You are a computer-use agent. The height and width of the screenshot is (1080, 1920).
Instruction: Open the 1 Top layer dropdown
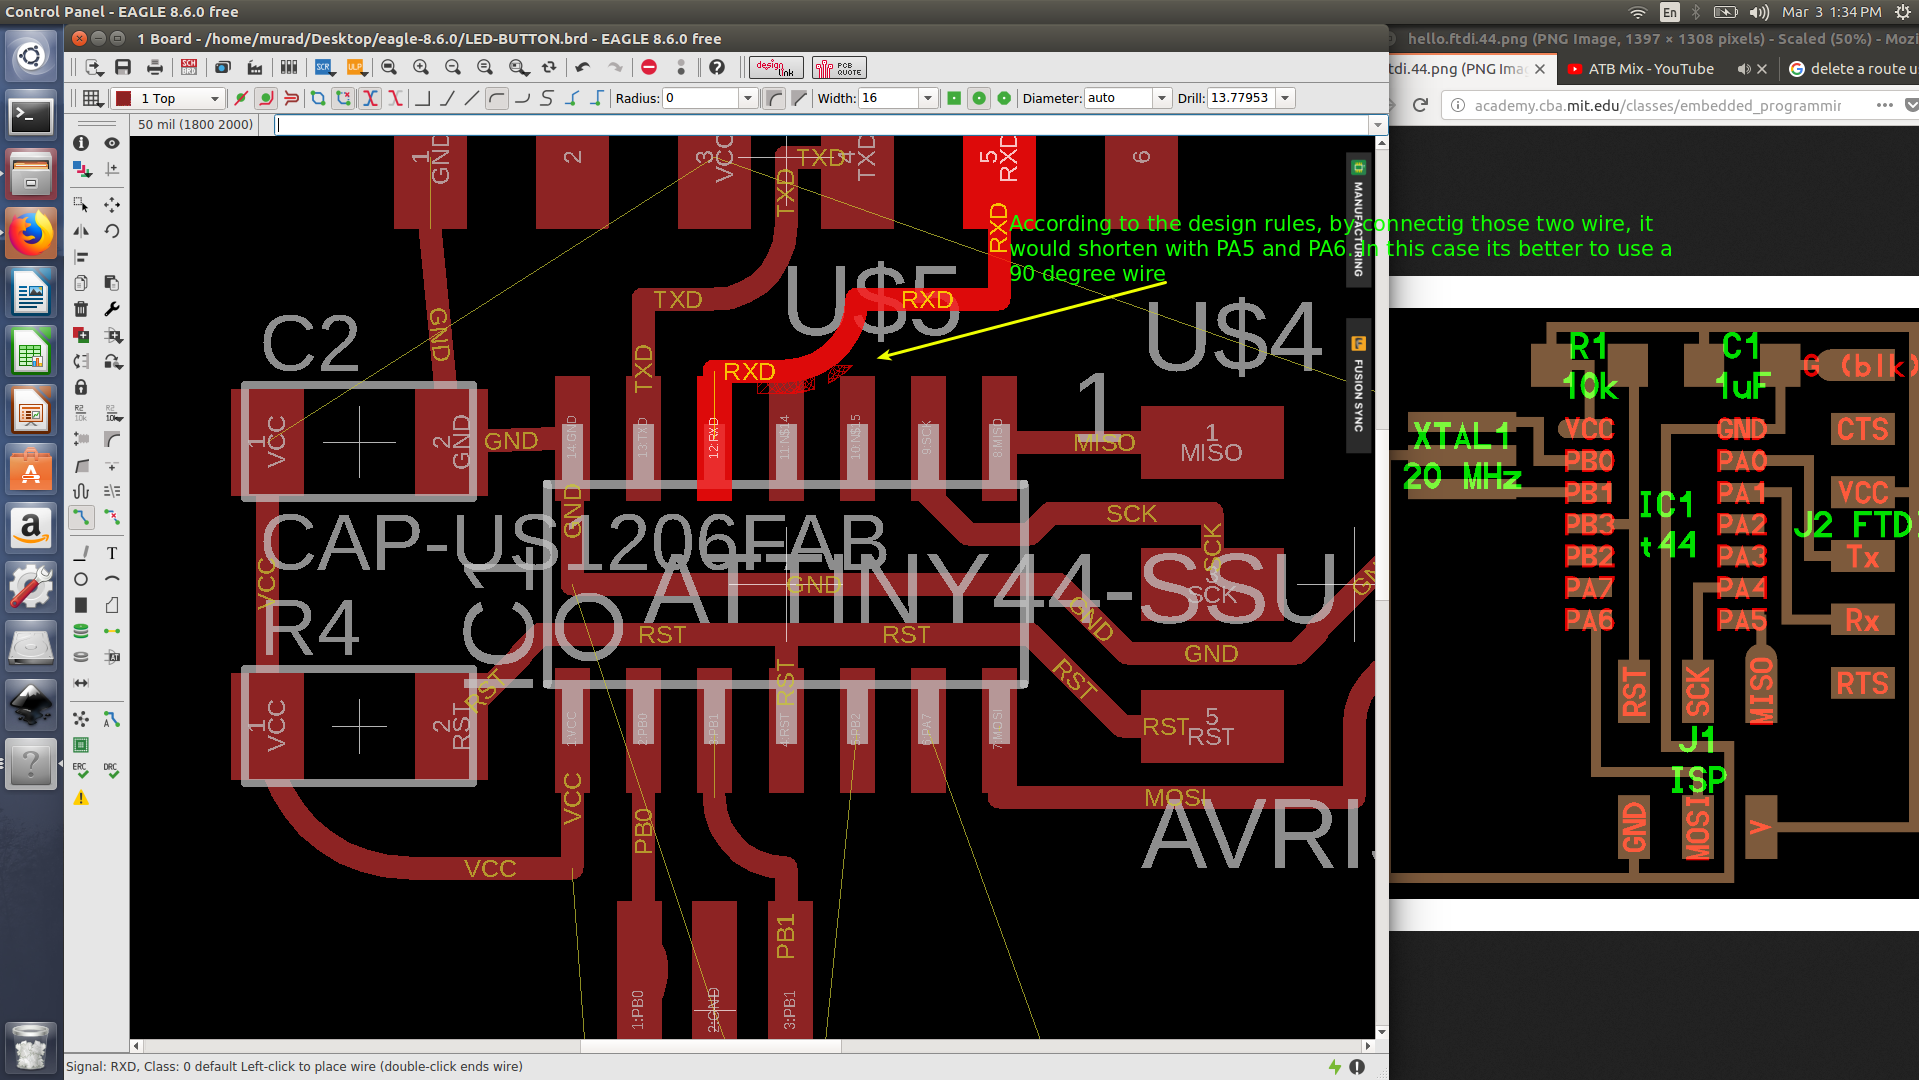click(x=167, y=98)
